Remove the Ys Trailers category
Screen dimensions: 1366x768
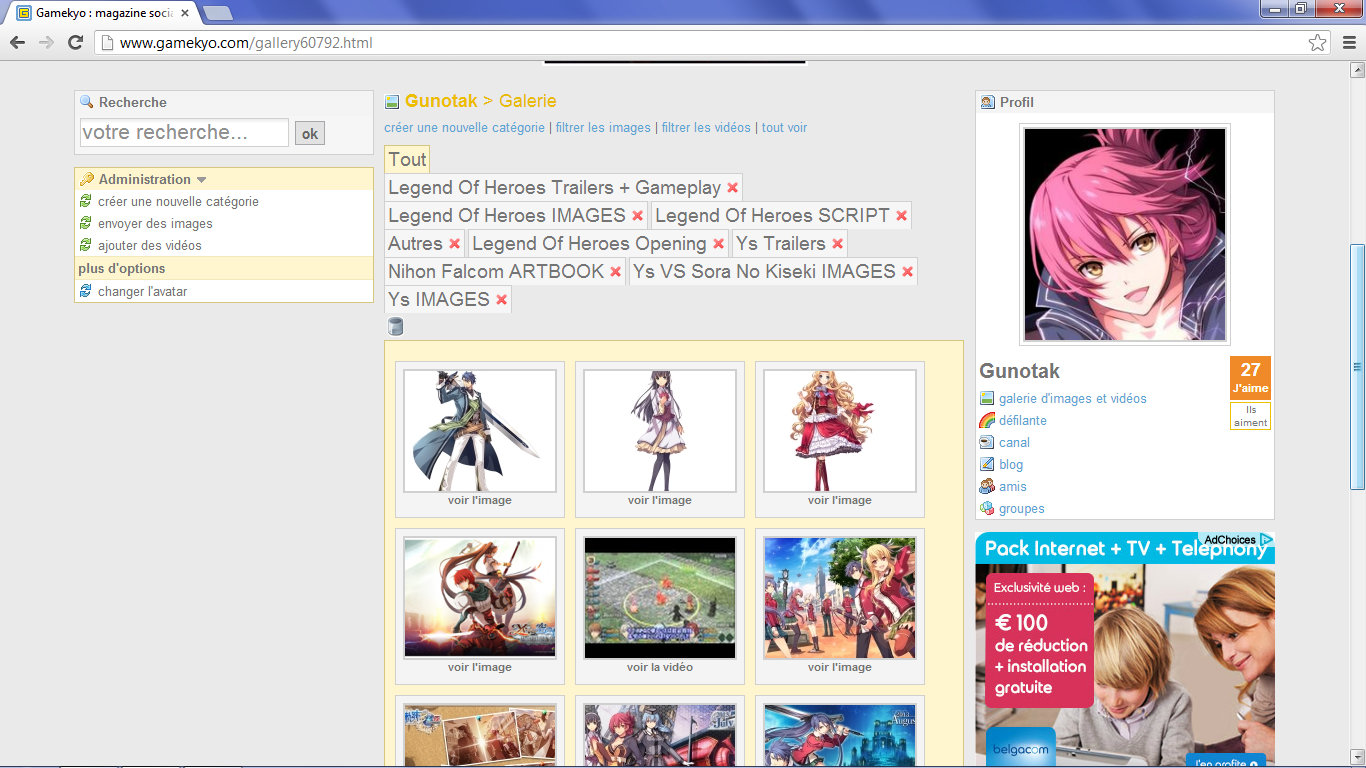(837, 244)
